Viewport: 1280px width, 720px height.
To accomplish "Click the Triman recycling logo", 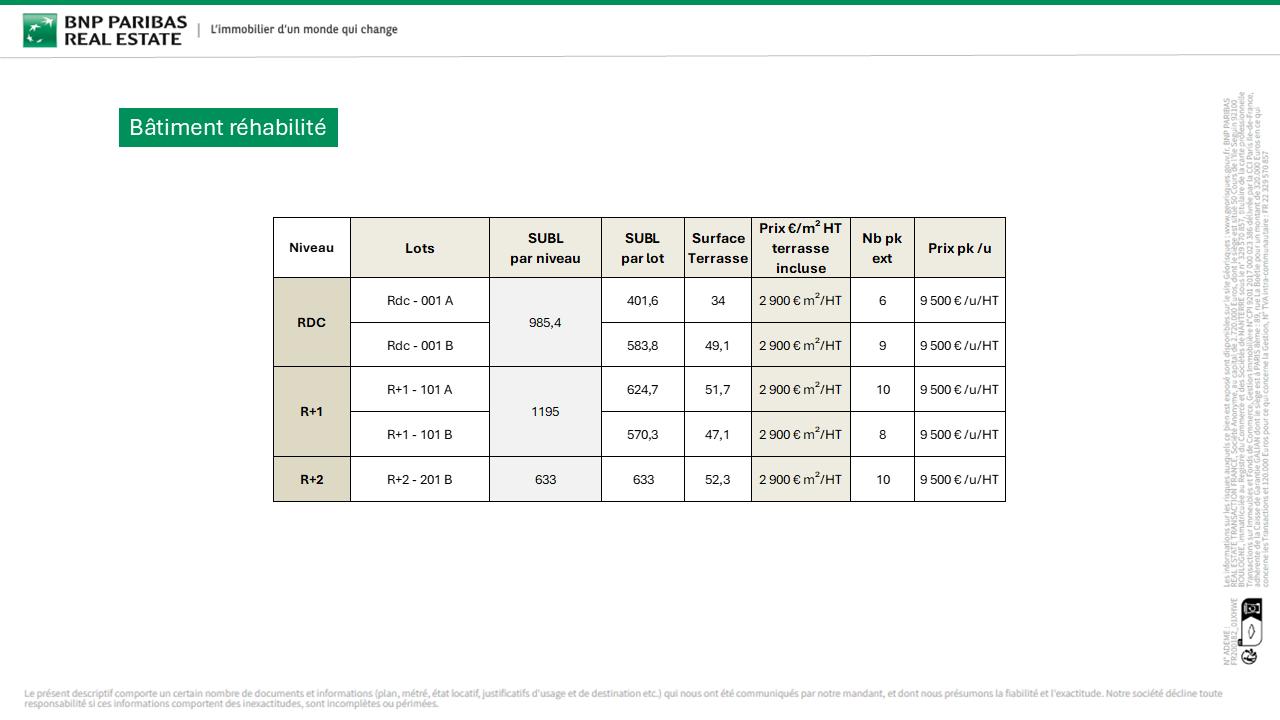I will [x=1249, y=657].
